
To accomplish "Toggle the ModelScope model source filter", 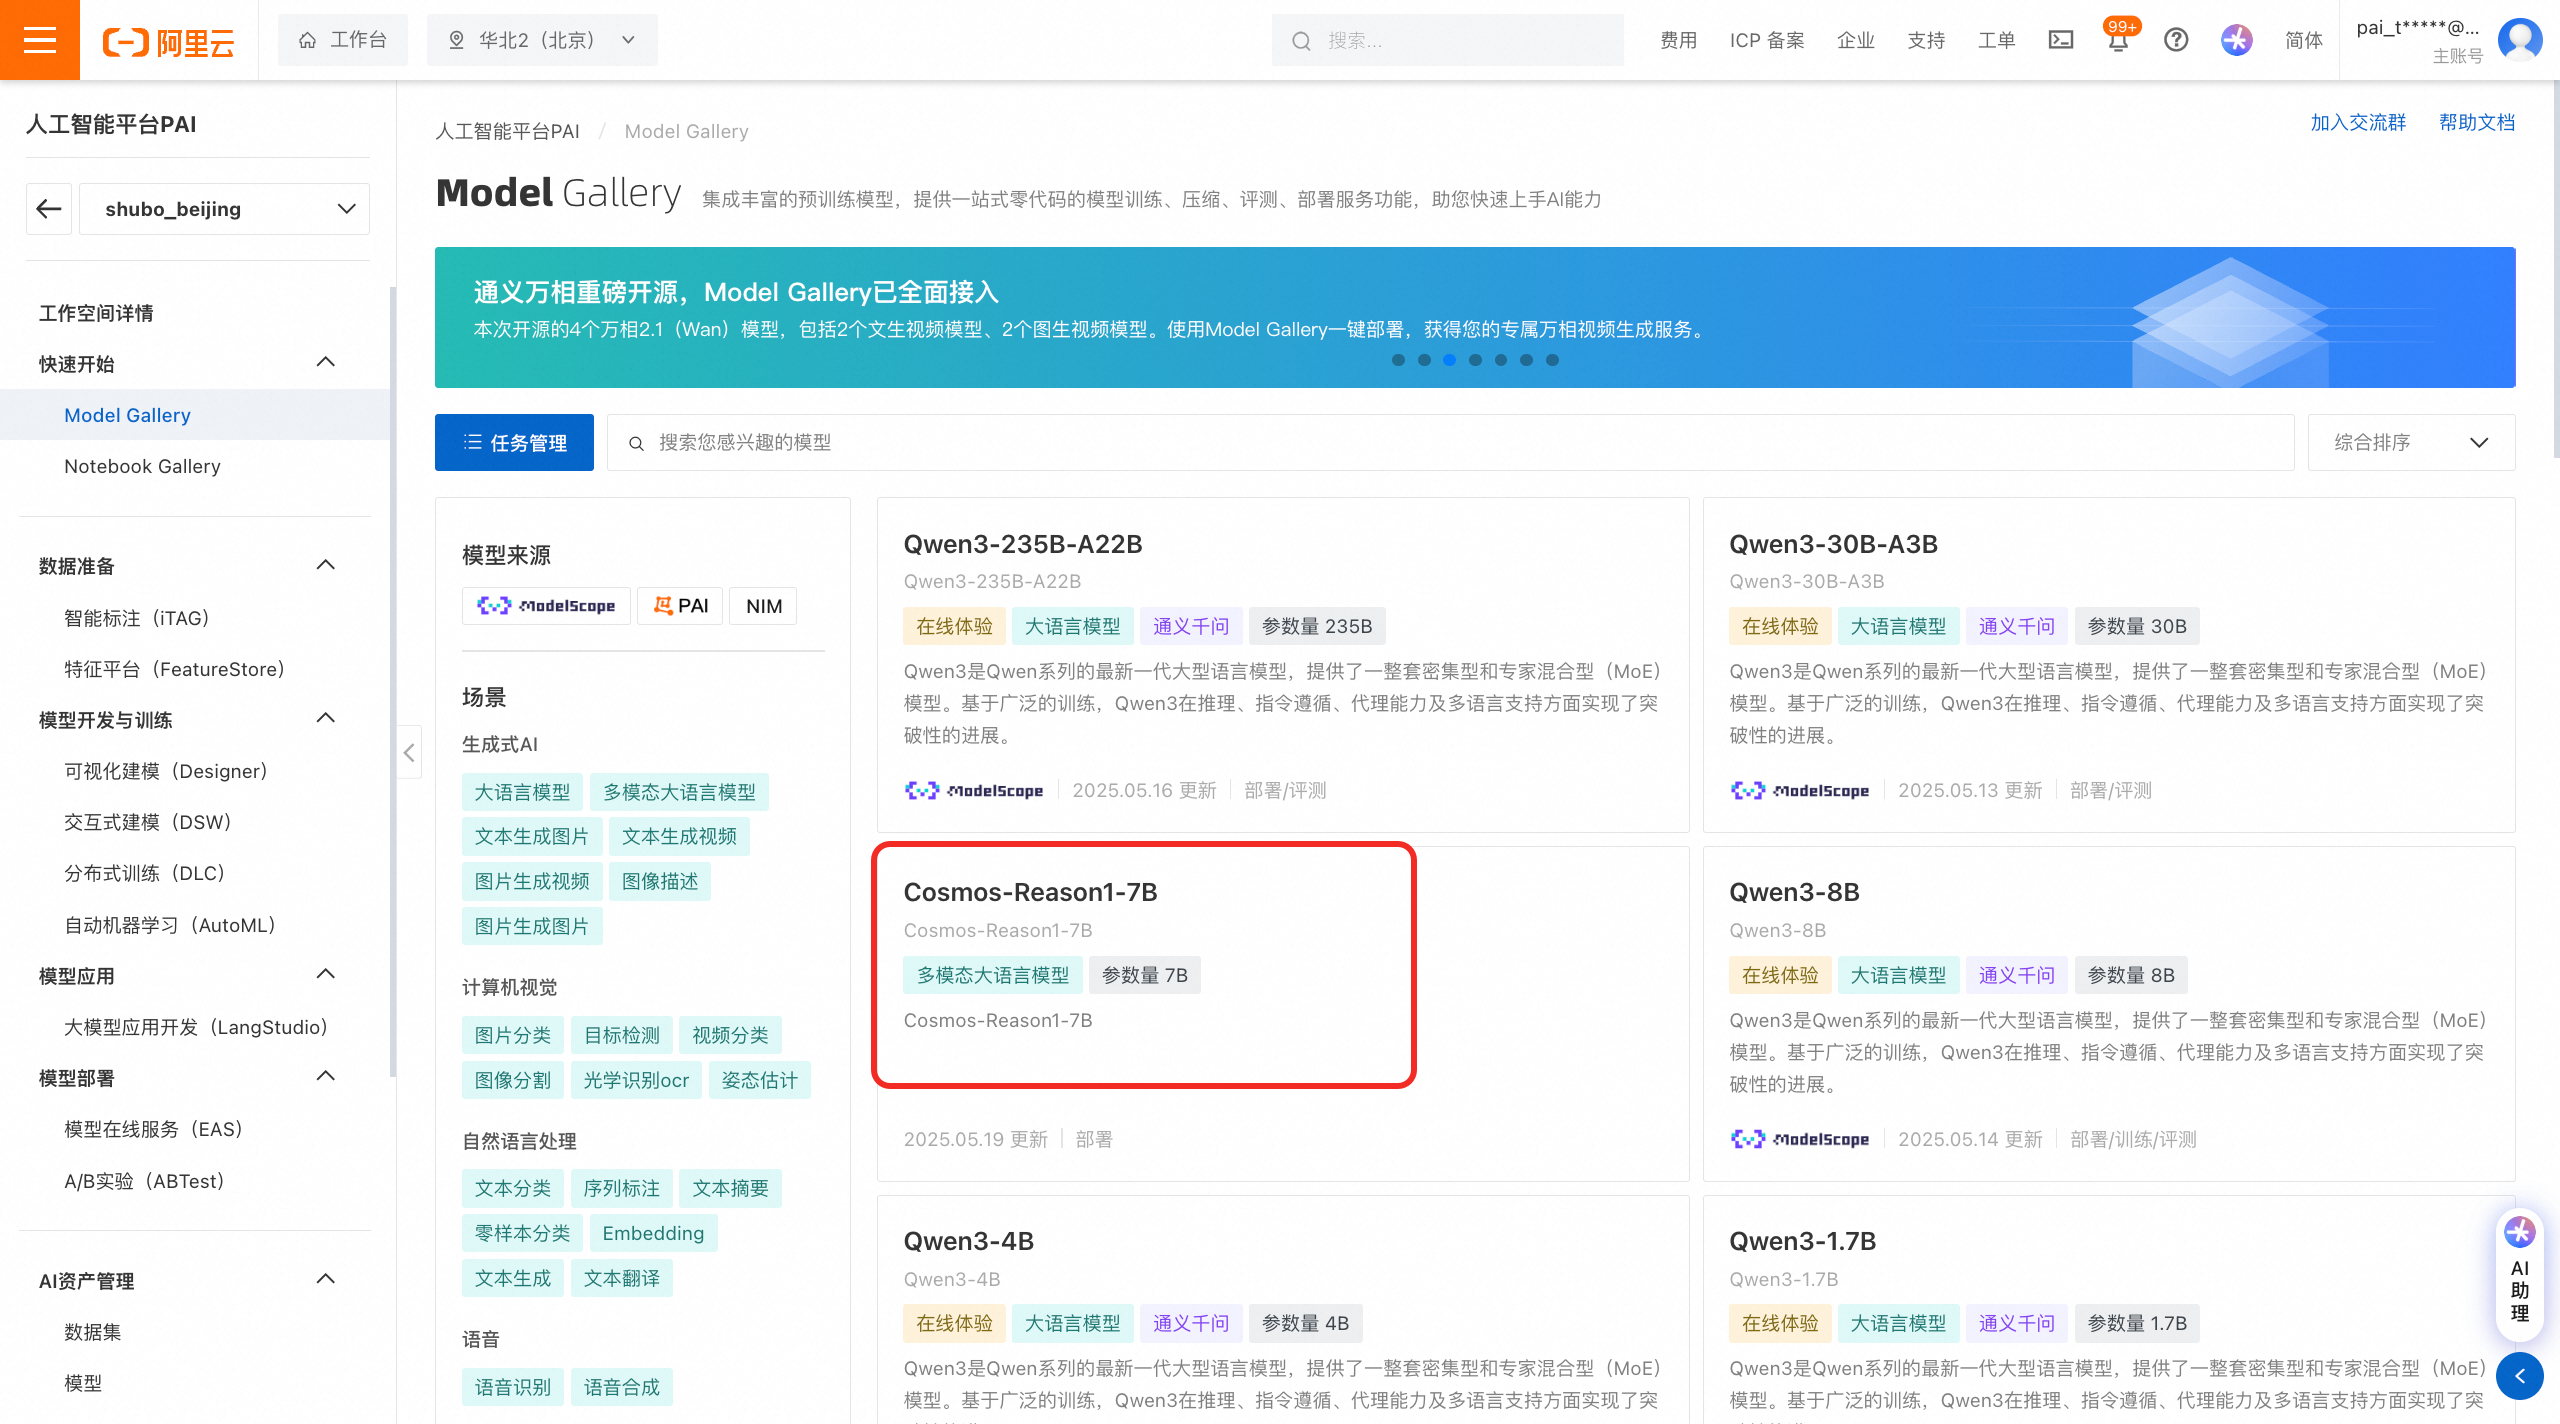I will pyautogui.click(x=546, y=605).
